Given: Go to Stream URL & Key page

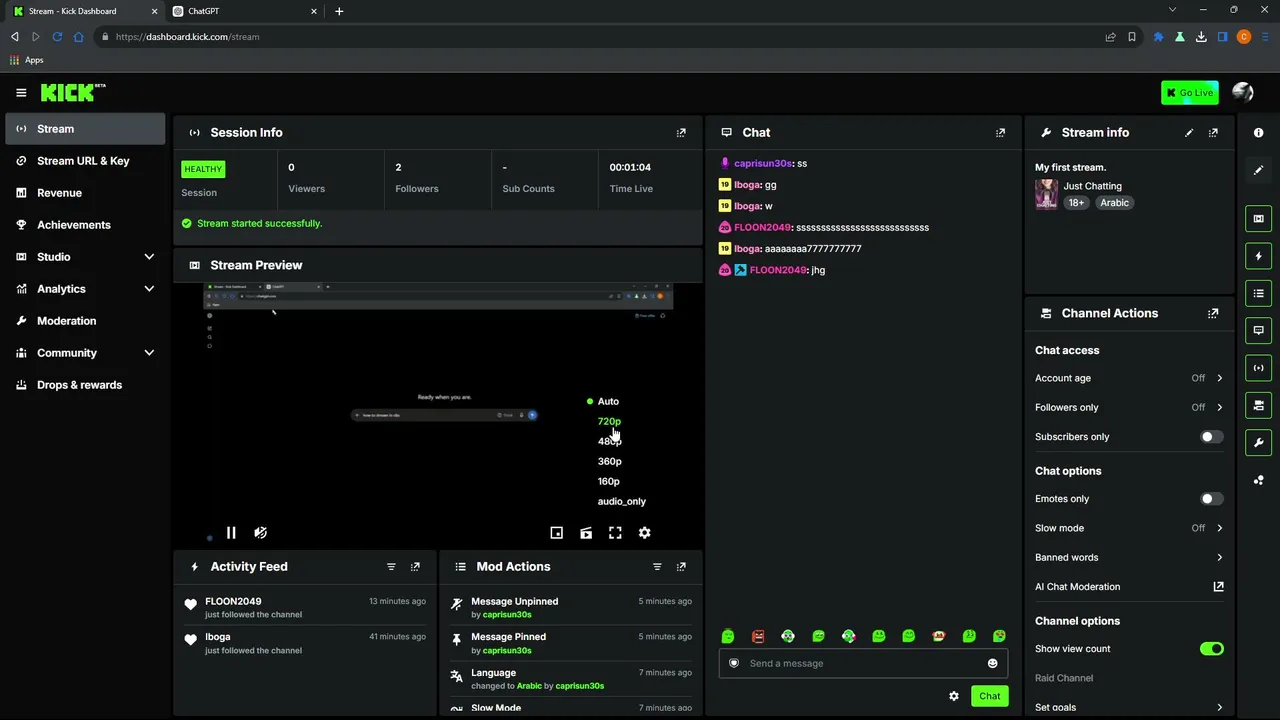Looking at the screenshot, I should click(x=85, y=161).
